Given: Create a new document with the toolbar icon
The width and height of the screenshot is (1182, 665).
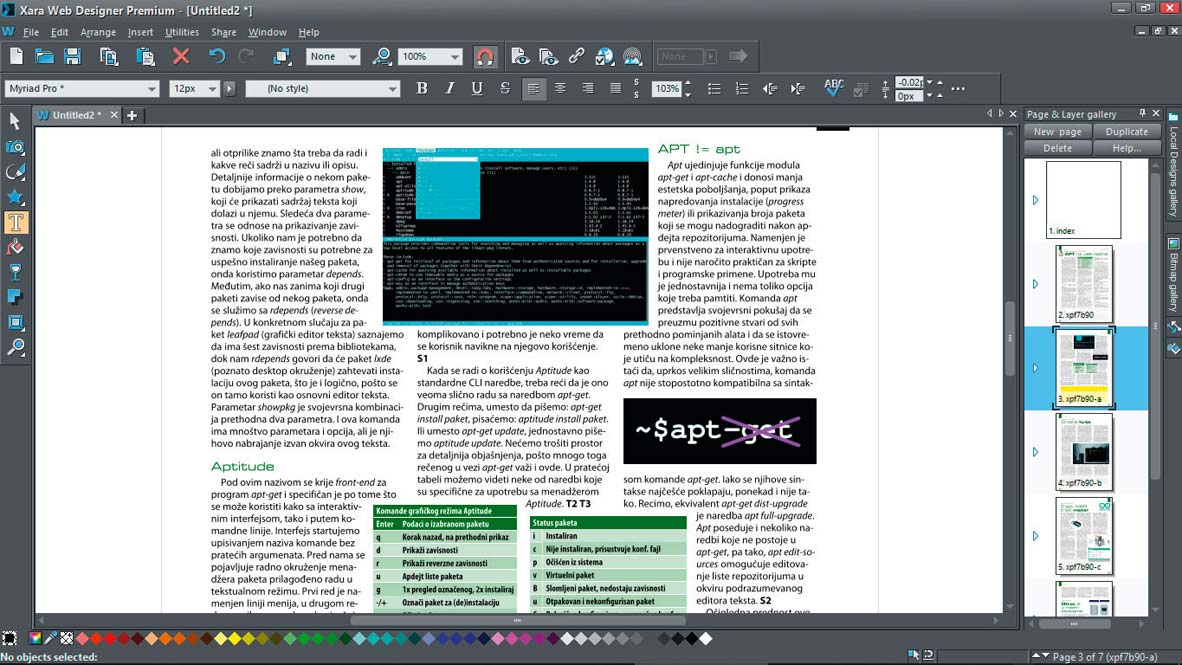Looking at the screenshot, I should coord(16,57).
